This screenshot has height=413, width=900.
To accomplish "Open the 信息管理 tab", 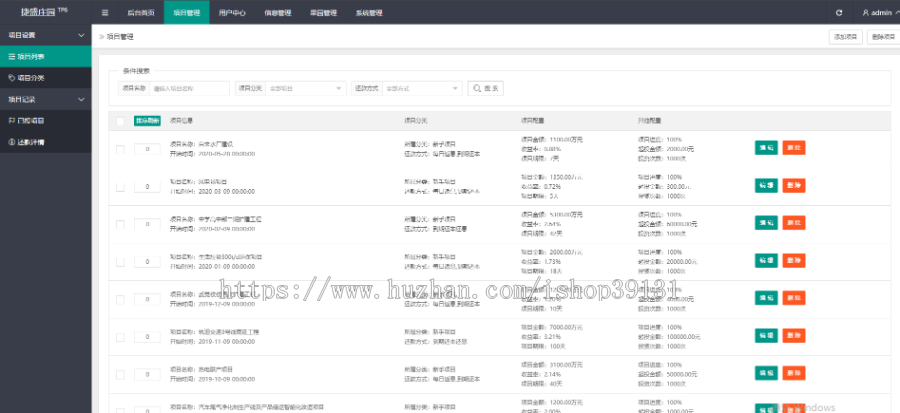I will tap(278, 13).
